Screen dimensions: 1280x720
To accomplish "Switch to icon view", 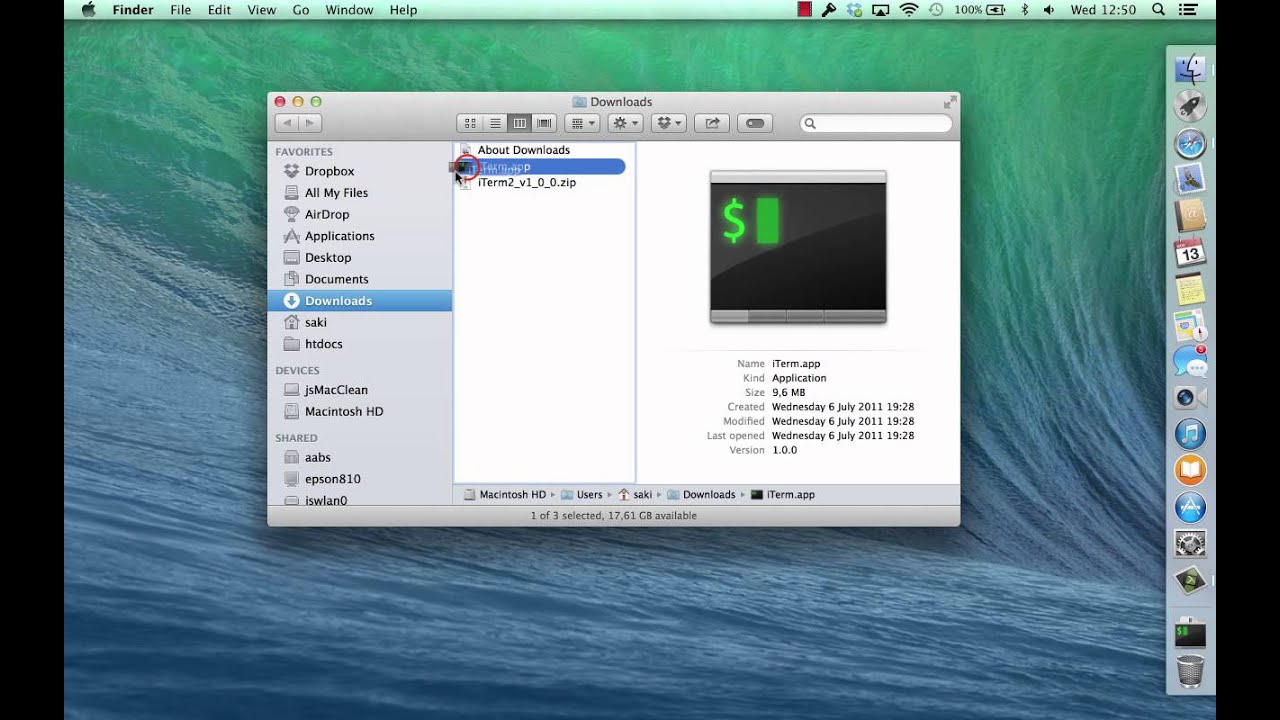I will (x=470, y=123).
